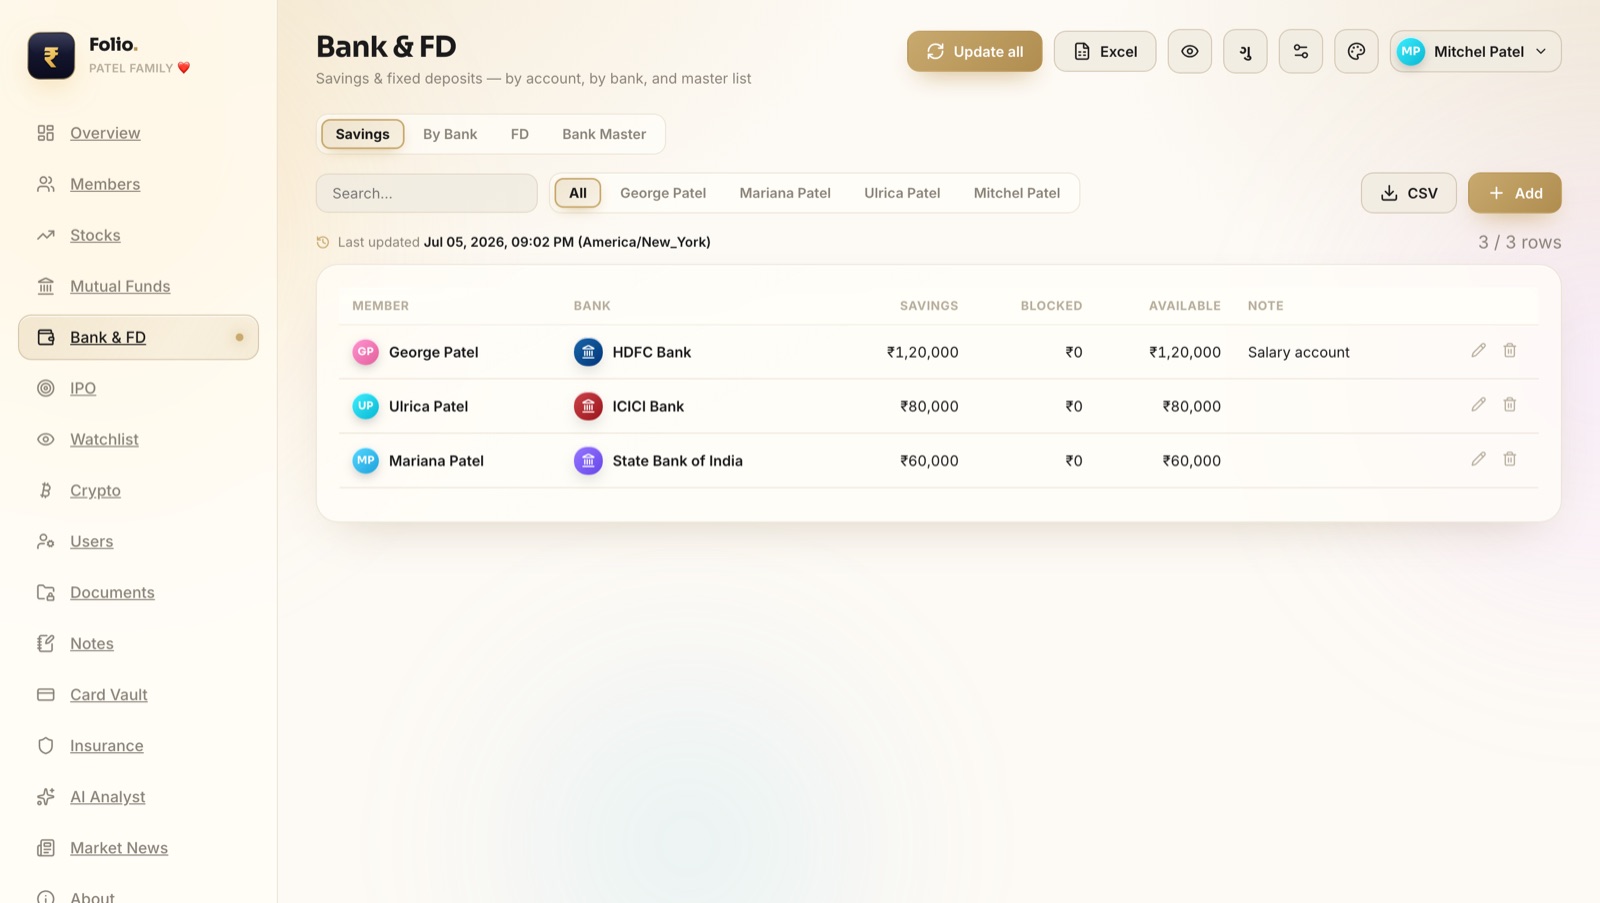Switch to the FD tab
Viewport: 1600px width, 903px height.
pos(520,134)
